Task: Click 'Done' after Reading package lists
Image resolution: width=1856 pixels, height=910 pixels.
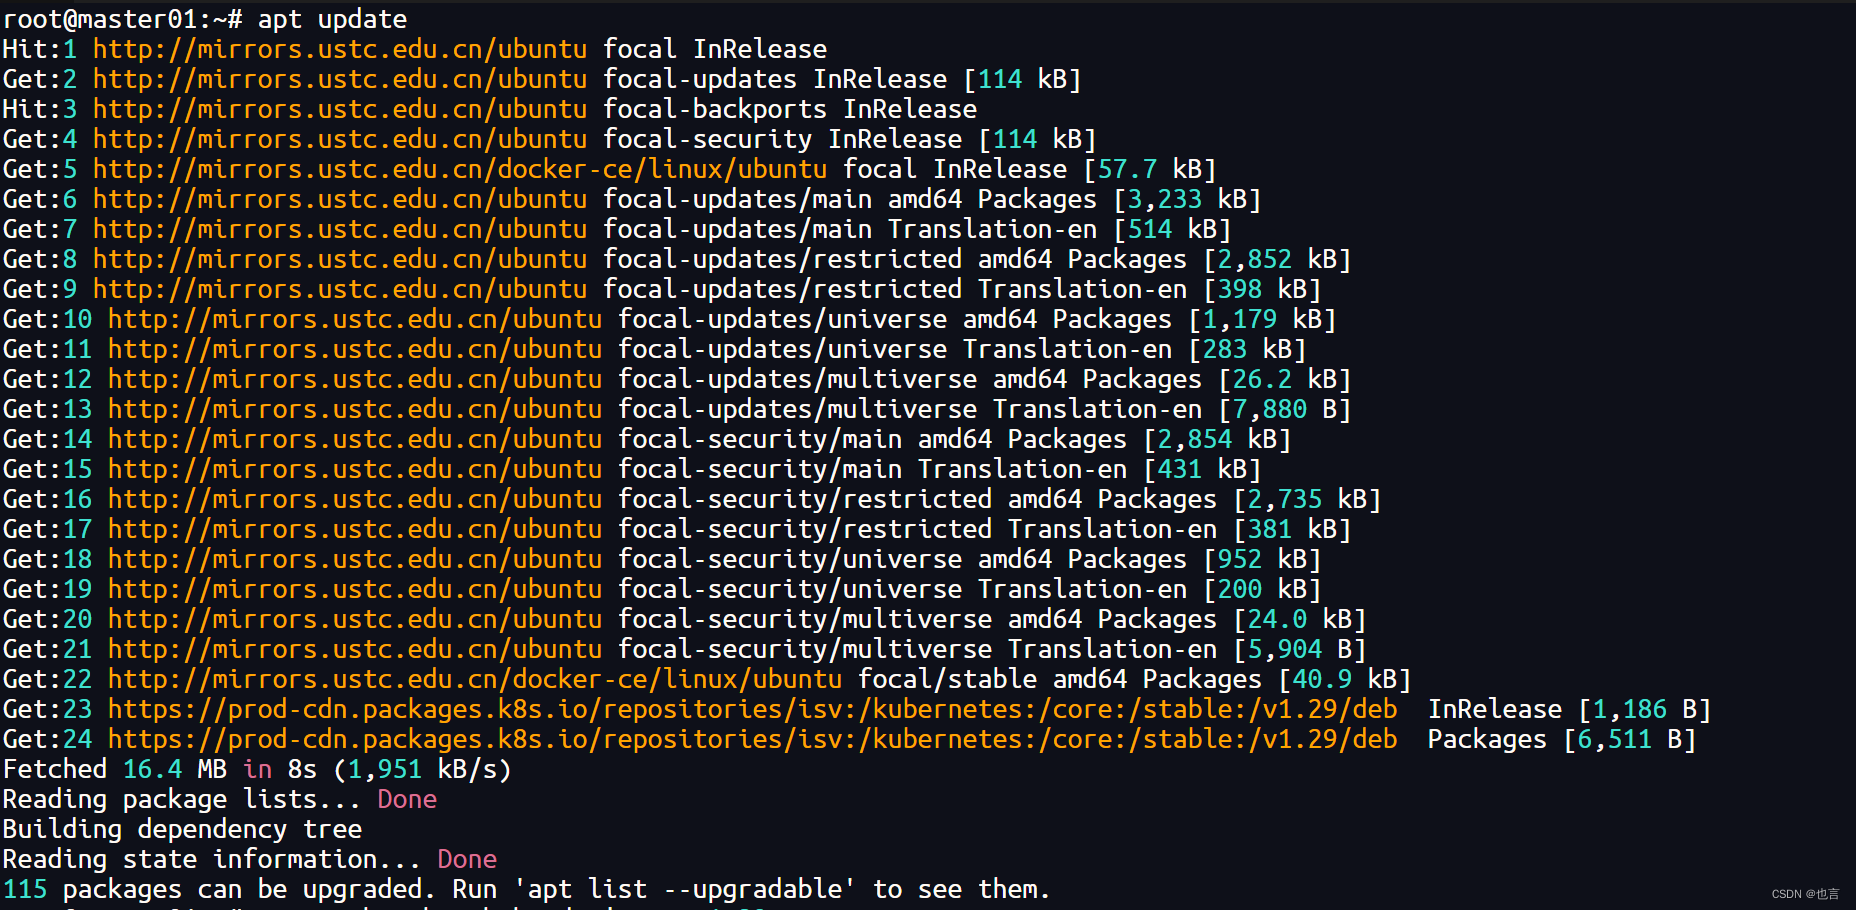Action: click(407, 799)
